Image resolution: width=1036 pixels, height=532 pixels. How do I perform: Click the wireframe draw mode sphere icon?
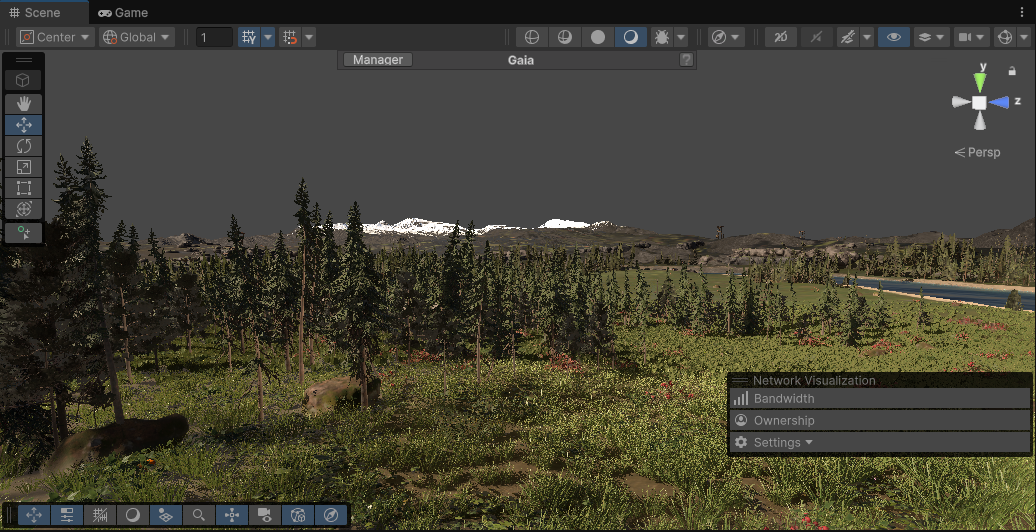[x=532, y=37]
